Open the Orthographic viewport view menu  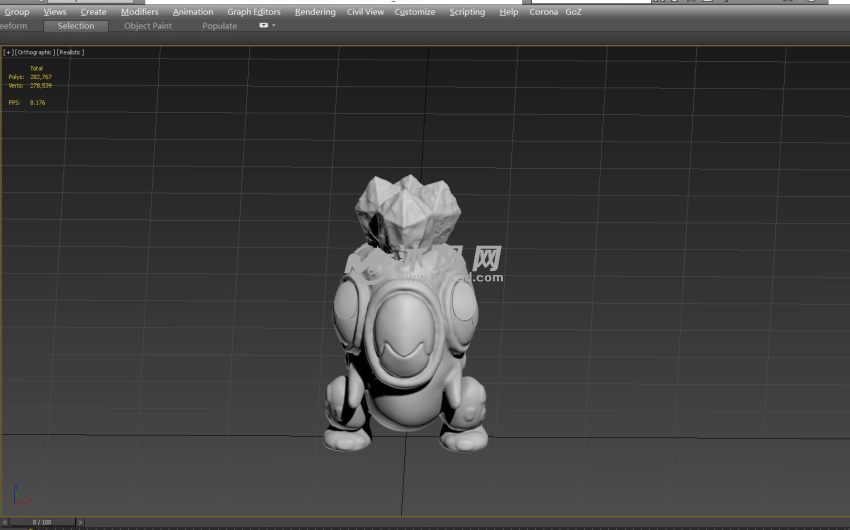coord(34,52)
